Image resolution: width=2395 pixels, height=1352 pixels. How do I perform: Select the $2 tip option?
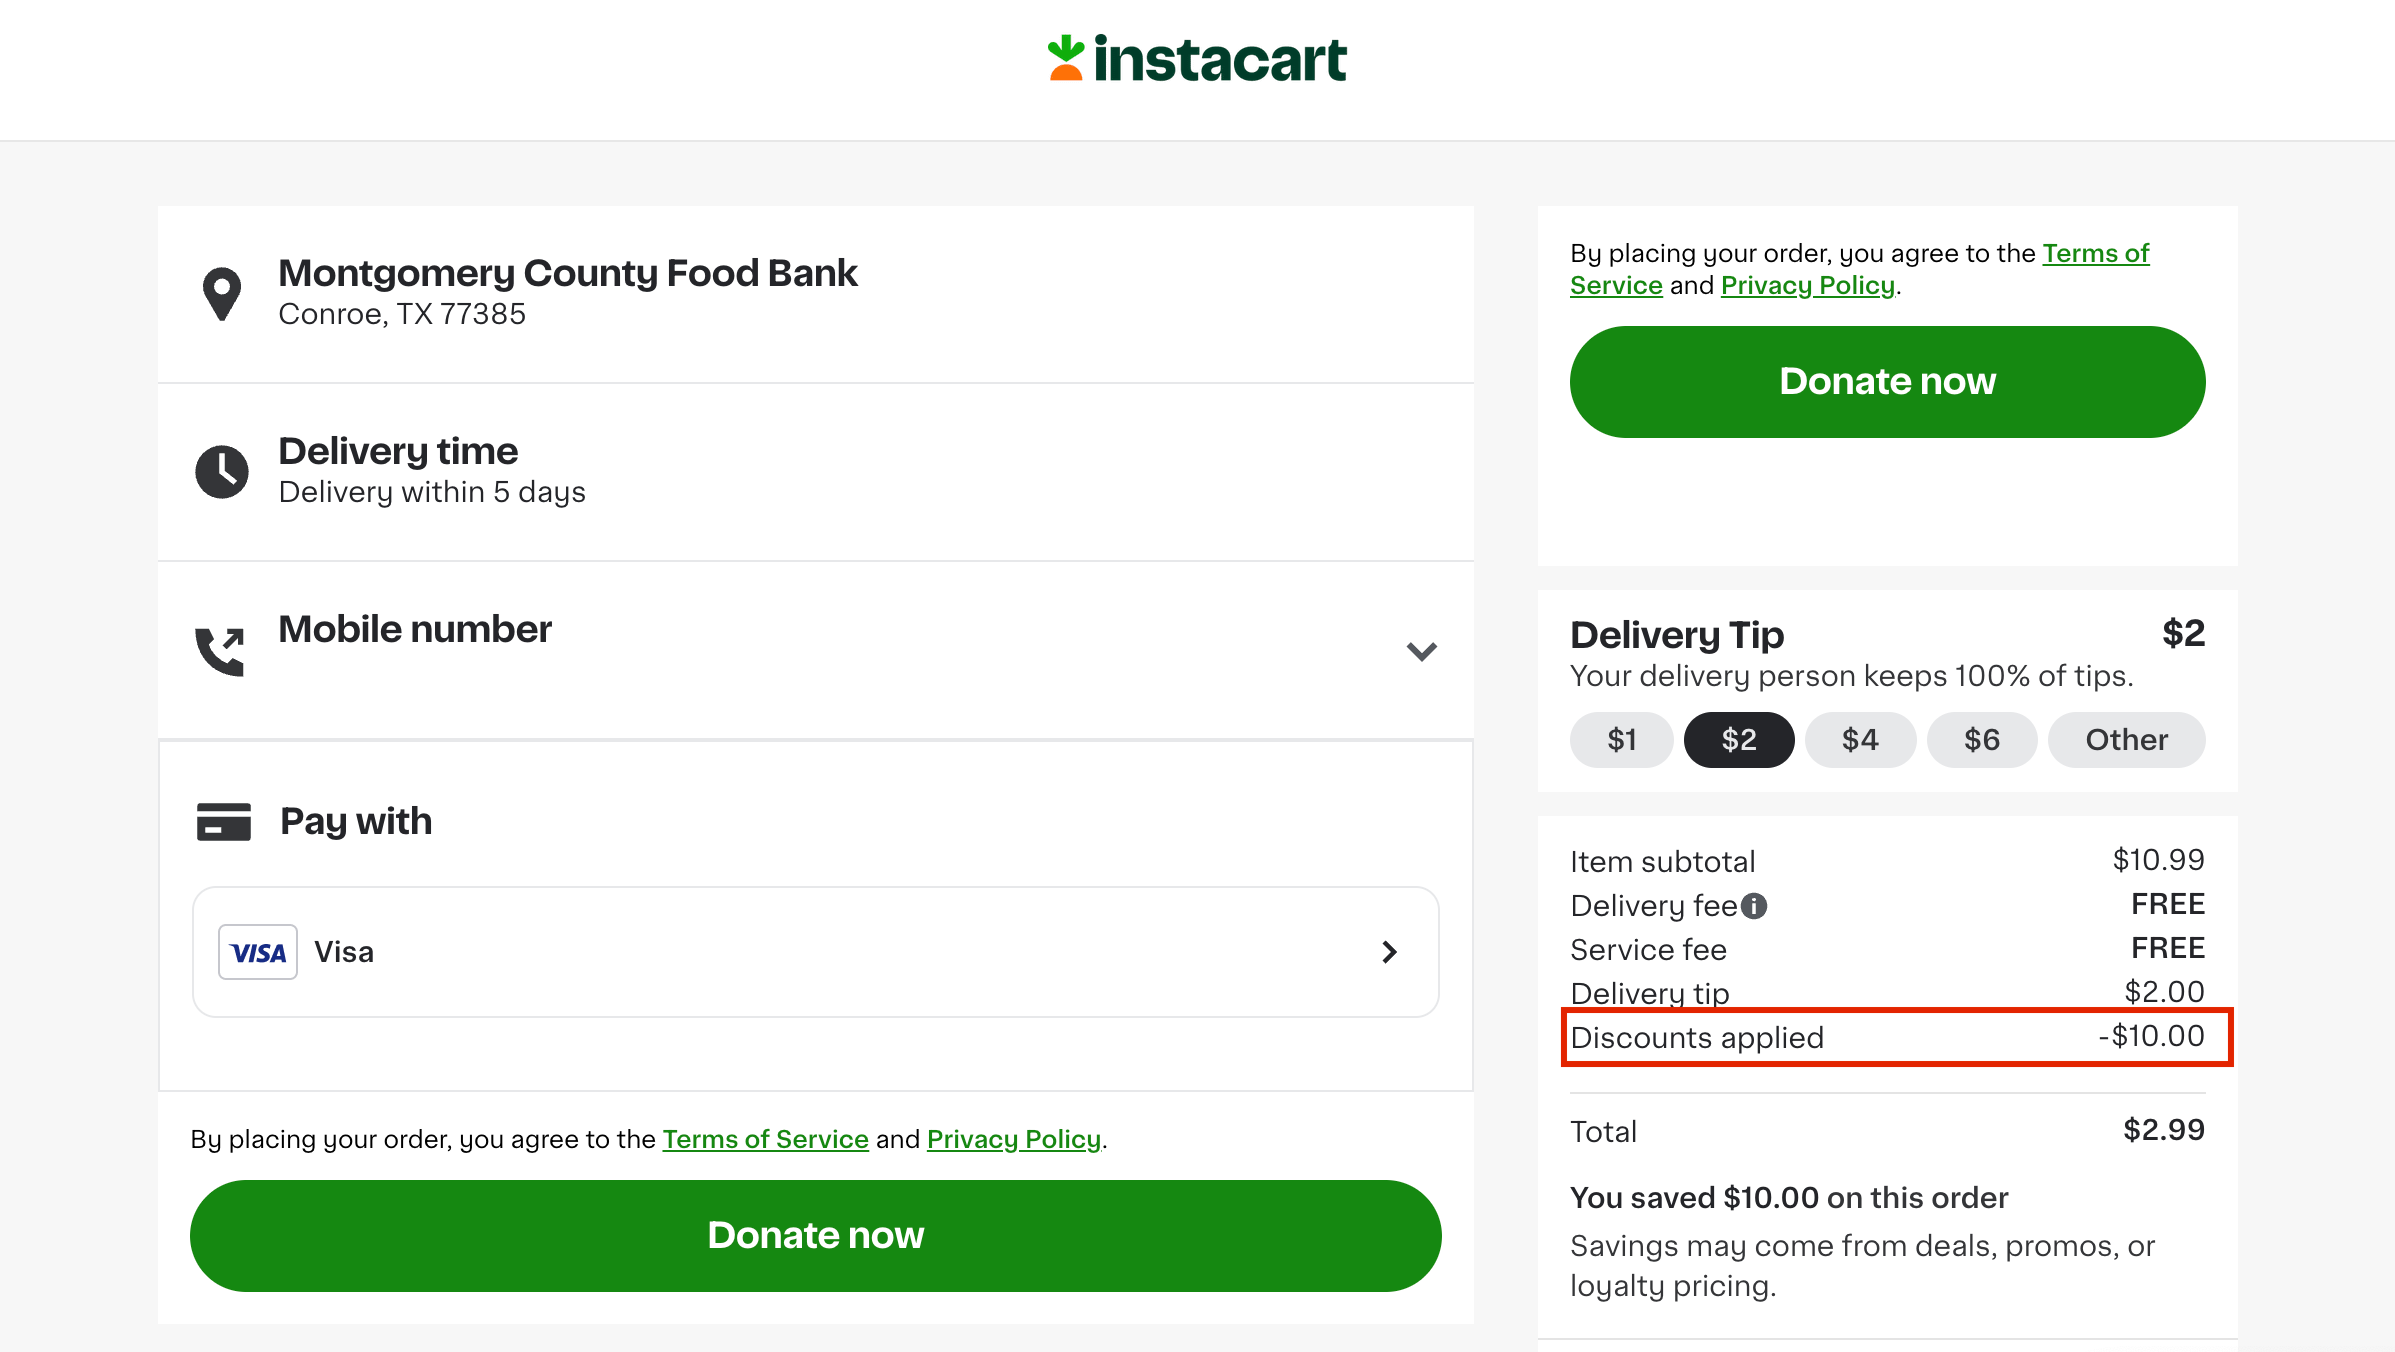point(1739,740)
